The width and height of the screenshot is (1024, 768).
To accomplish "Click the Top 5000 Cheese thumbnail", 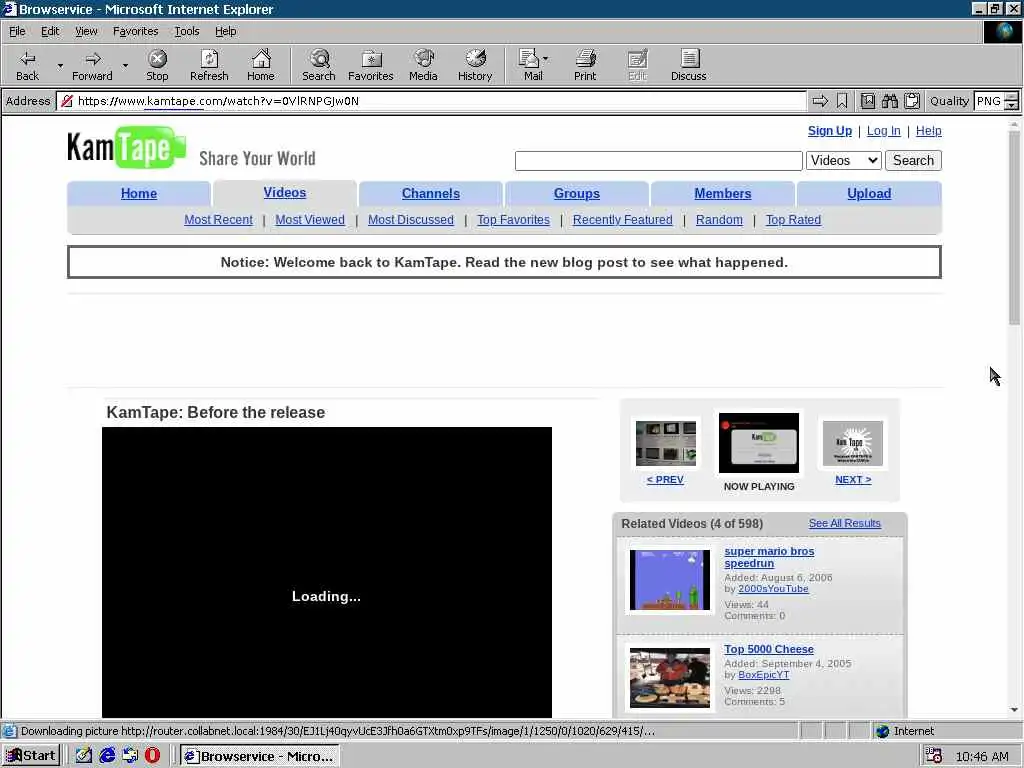I will pos(669,678).
